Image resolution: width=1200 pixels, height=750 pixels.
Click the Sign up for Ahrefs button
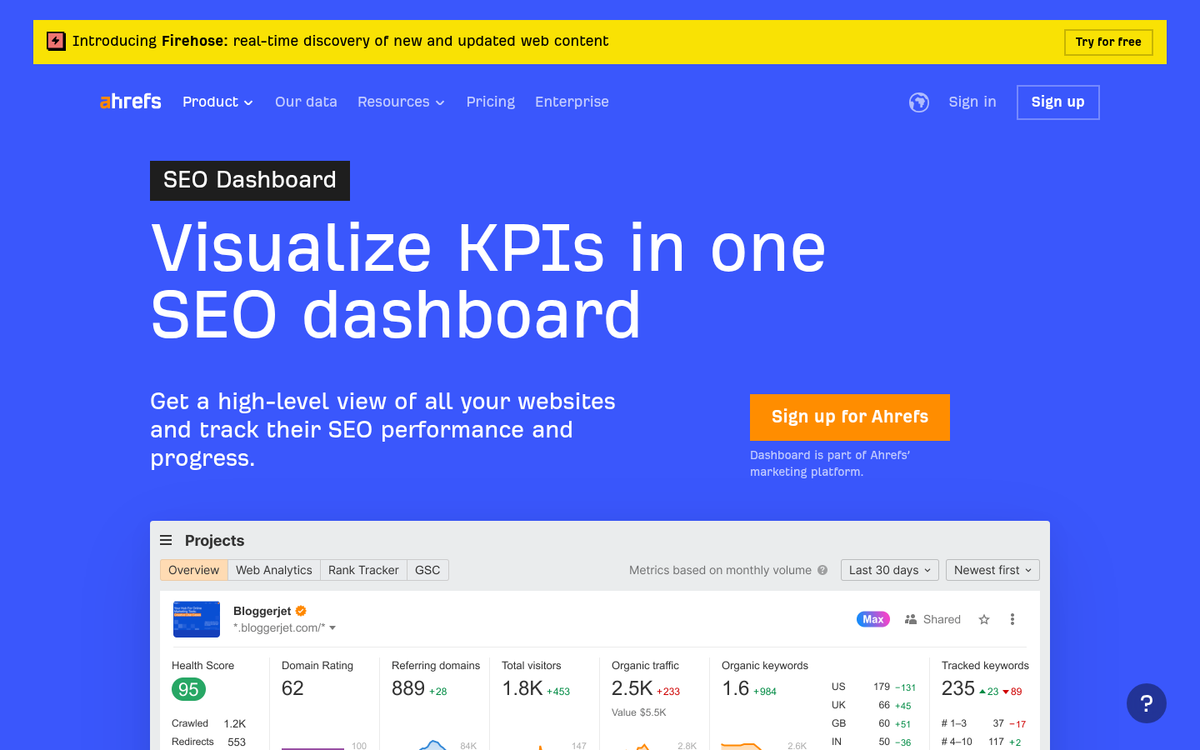tap(849, 417)
